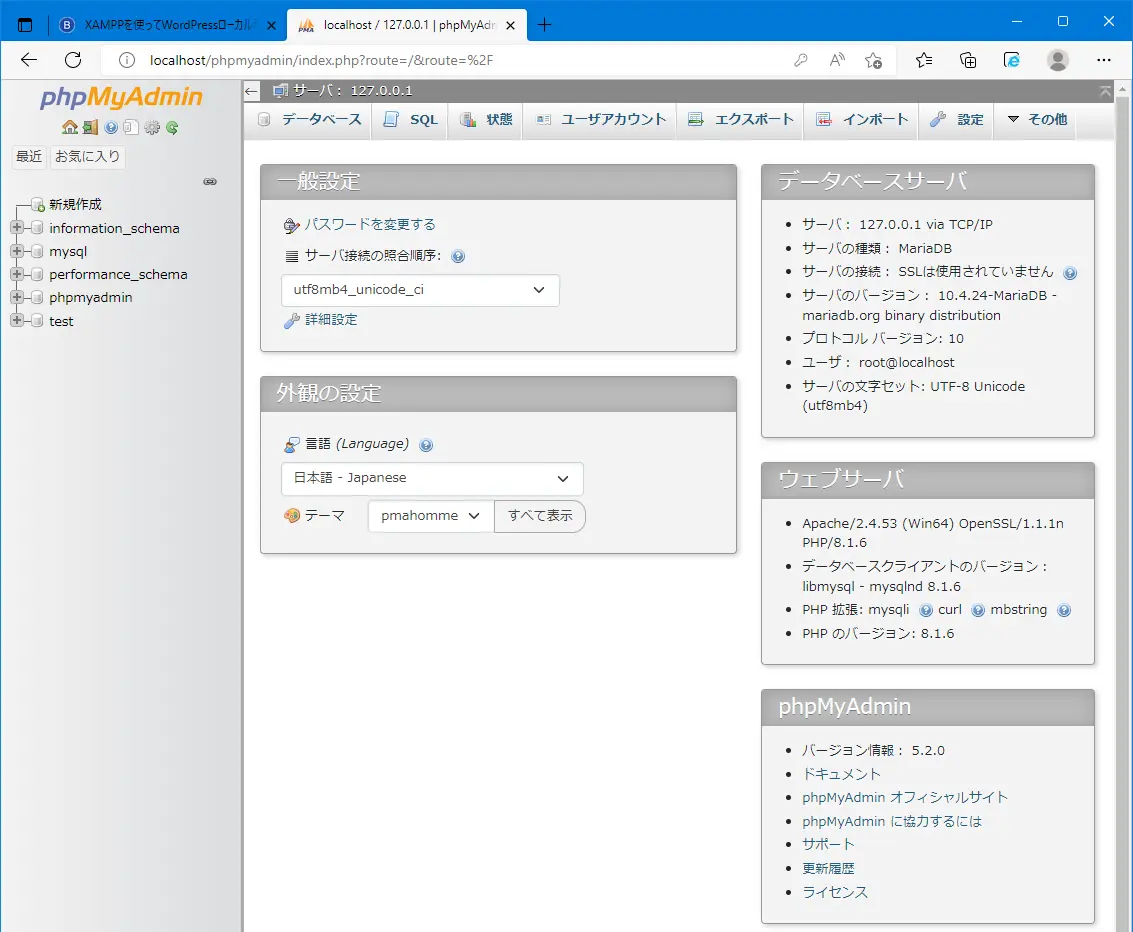Expand the phpmyadmin database tree

(17, 297)
